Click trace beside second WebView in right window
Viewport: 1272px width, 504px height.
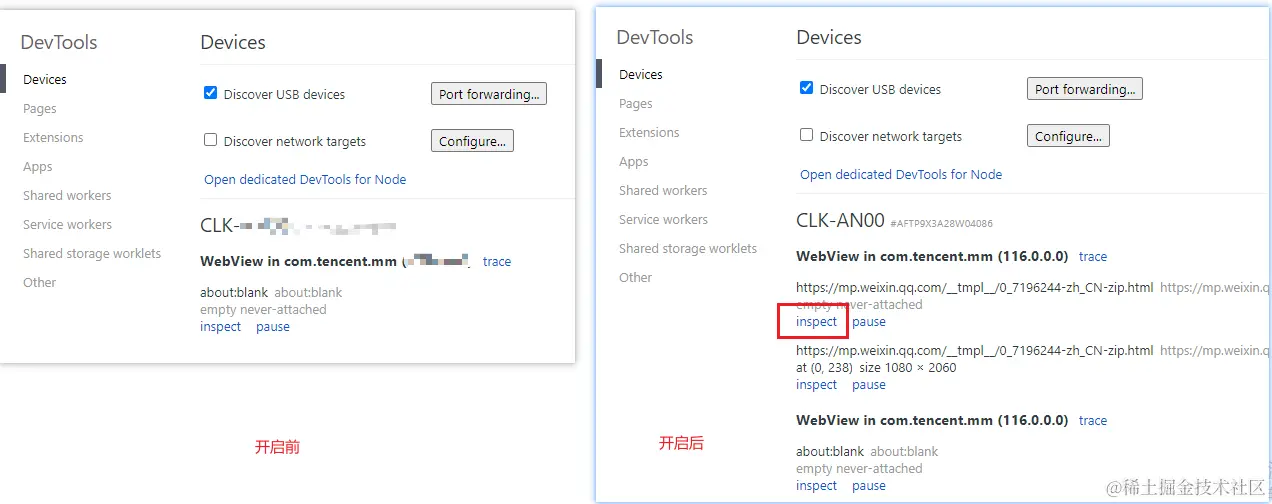1093,420
